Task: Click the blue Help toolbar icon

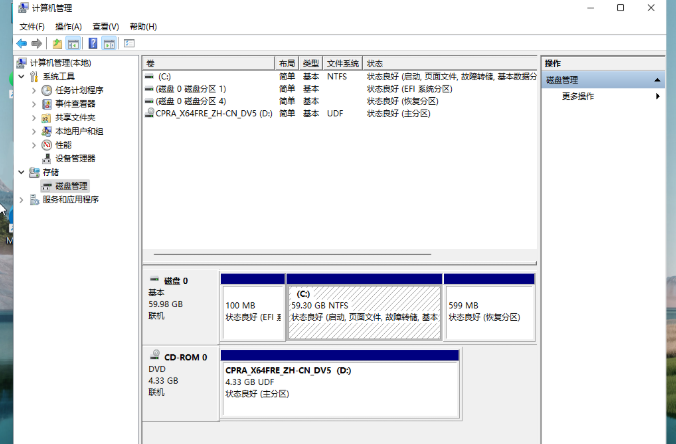Action: [x=92, y=44]
